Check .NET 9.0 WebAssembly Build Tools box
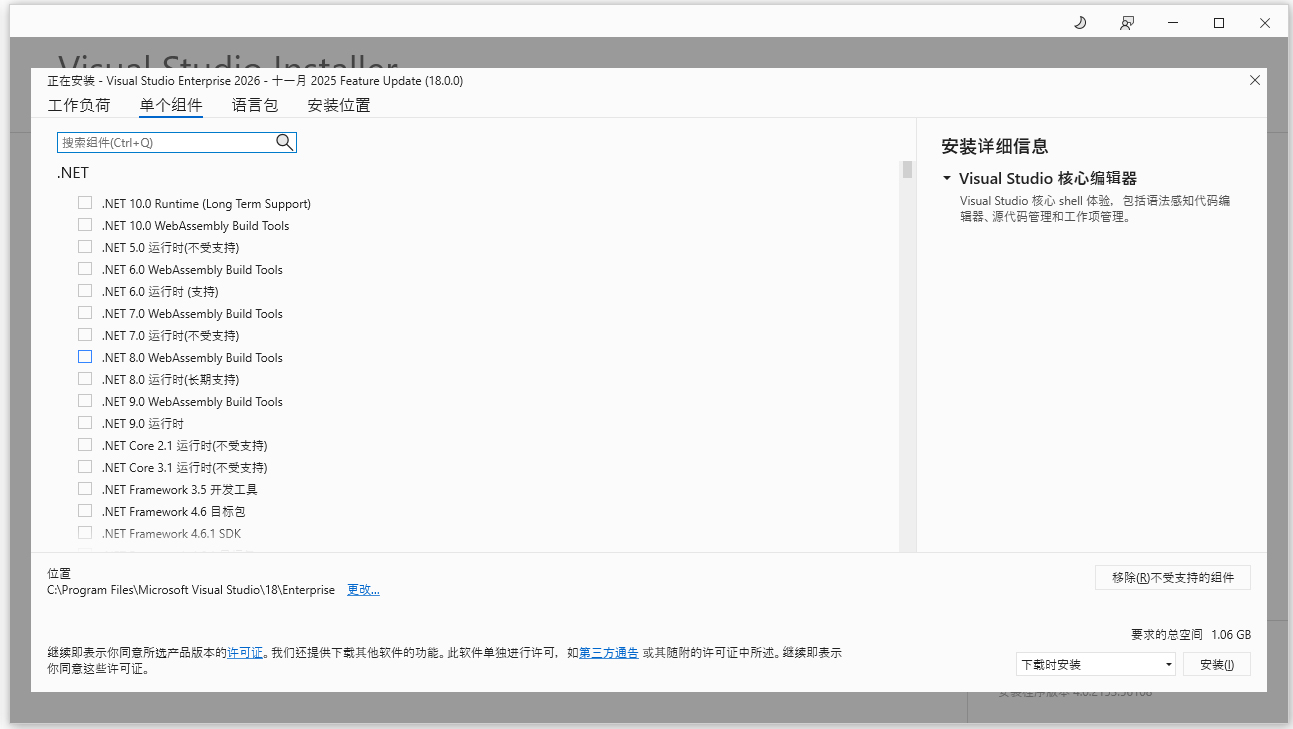 [85, 401]
